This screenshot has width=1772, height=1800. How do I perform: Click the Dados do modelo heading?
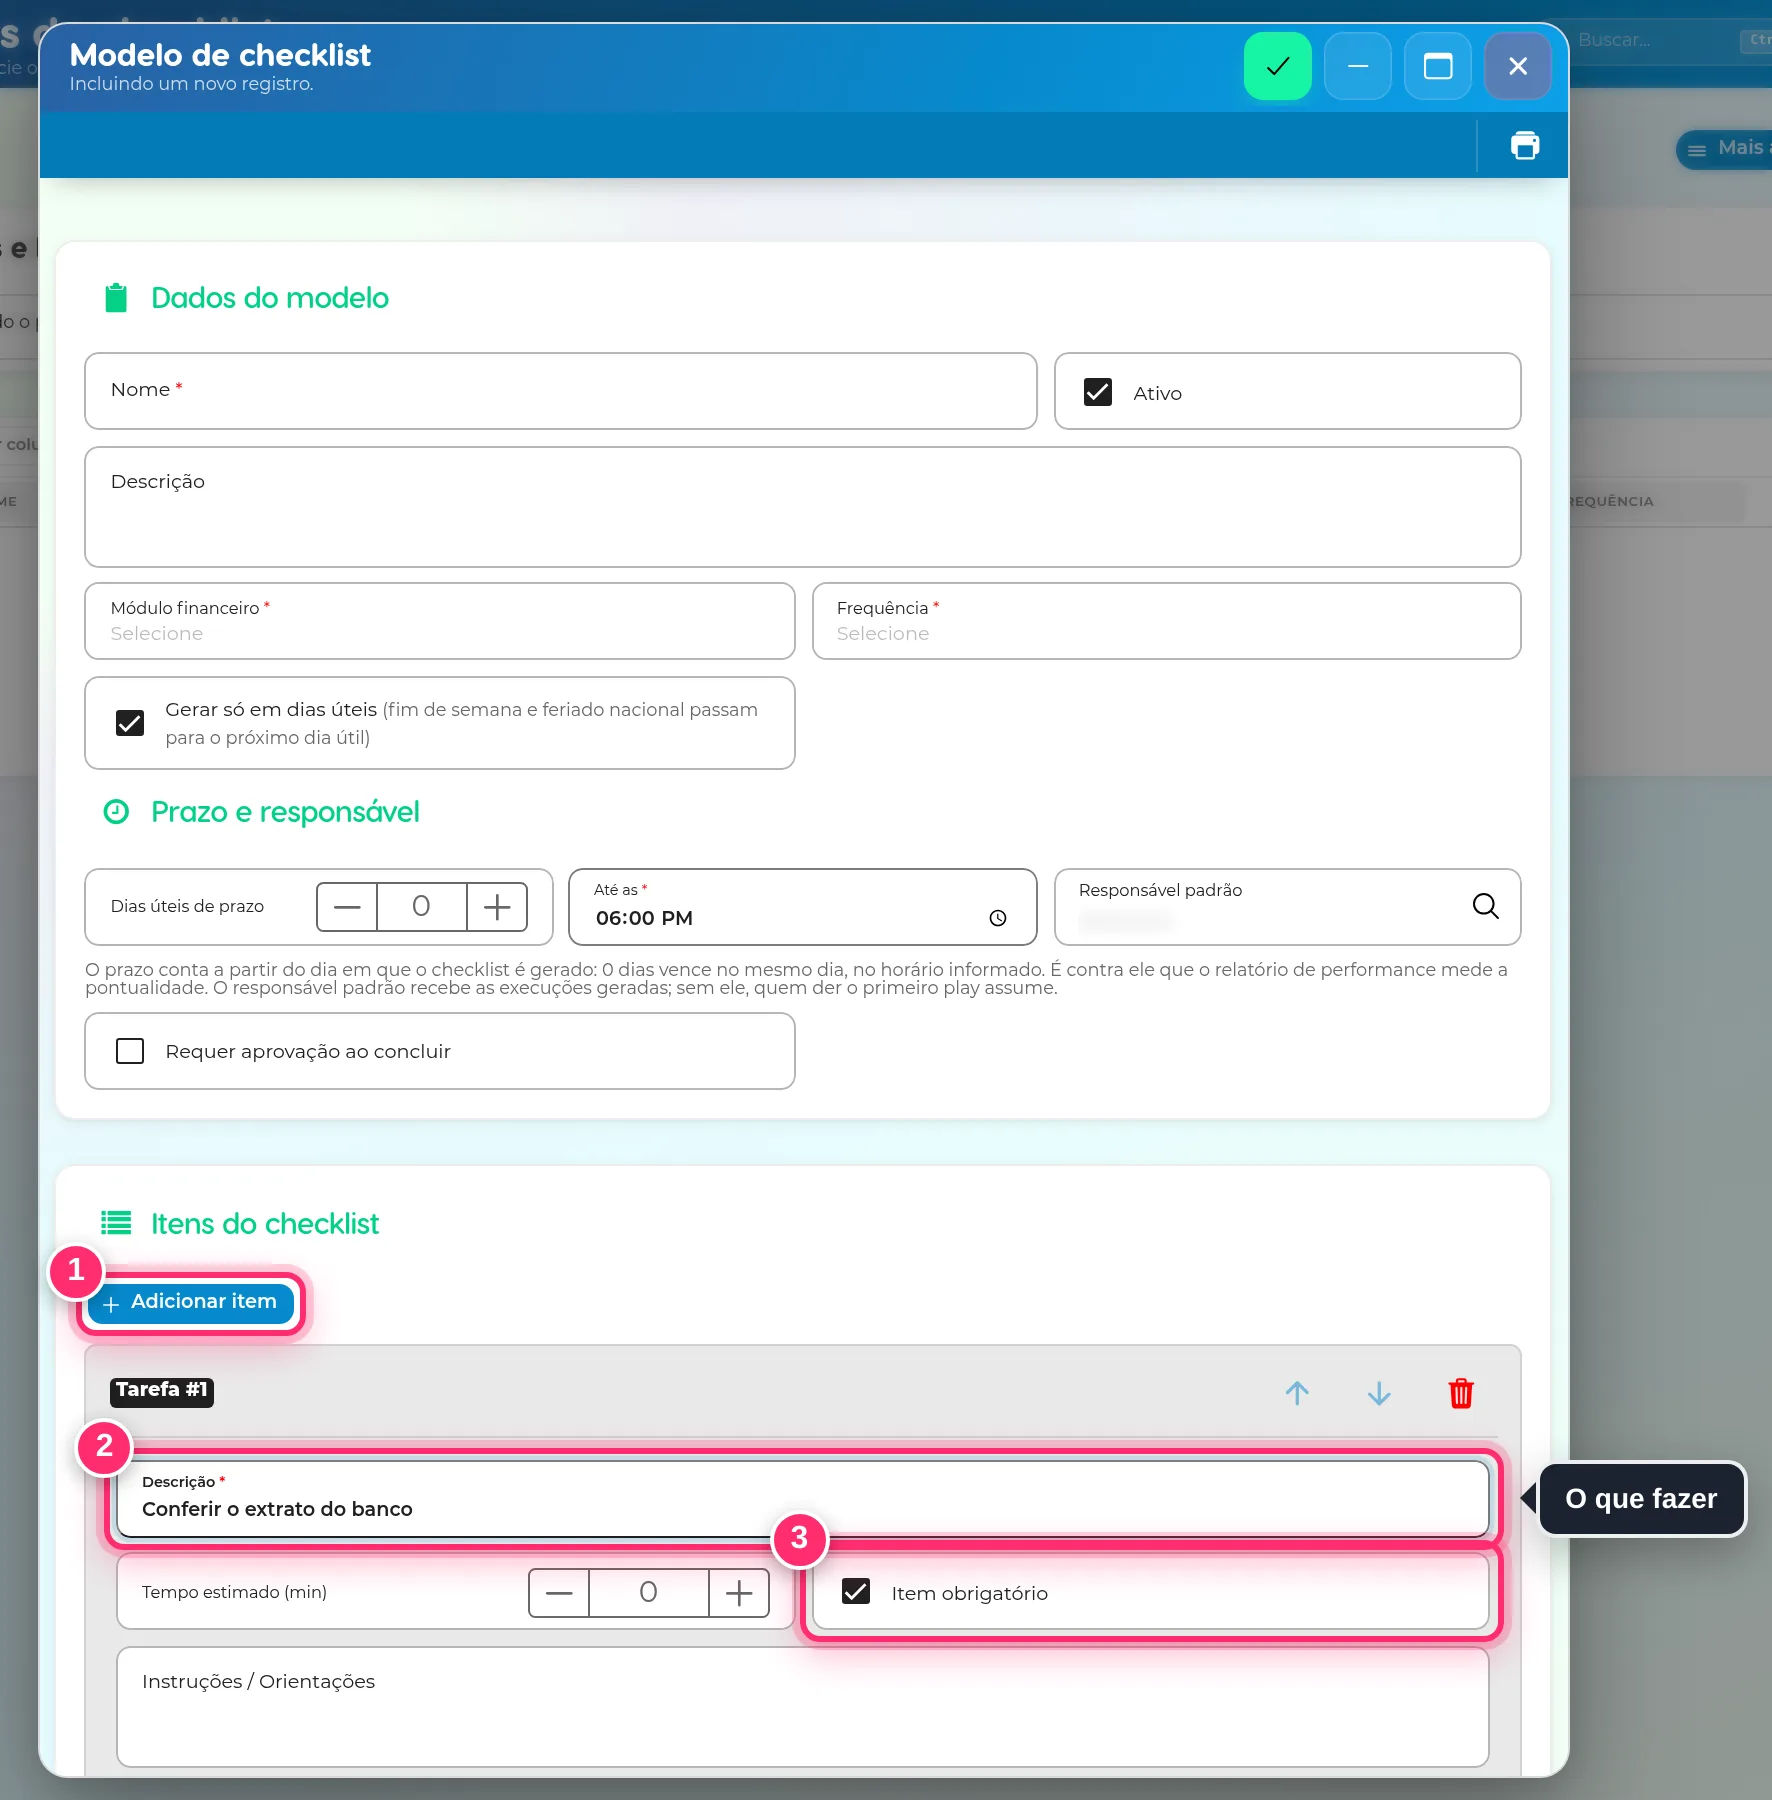coord(270,298)
